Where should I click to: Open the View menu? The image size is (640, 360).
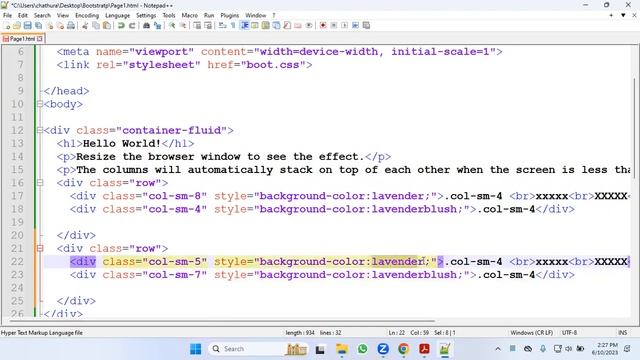pyautogui.click(x=63, y=15)
